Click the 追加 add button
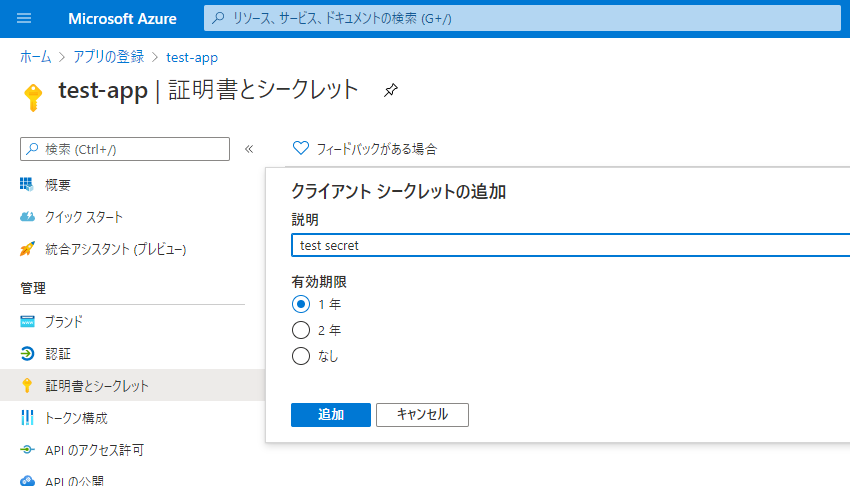The image size is (850, 486). click(331, 415)
